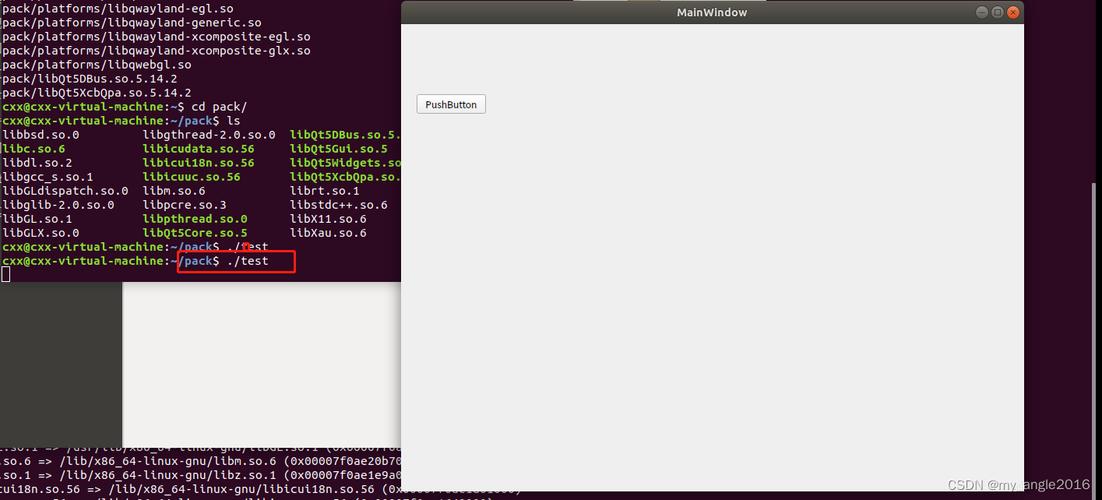Click the MainWindow title bar text
This screenshot has width=1102, height=500.
(x=711, y=12)
